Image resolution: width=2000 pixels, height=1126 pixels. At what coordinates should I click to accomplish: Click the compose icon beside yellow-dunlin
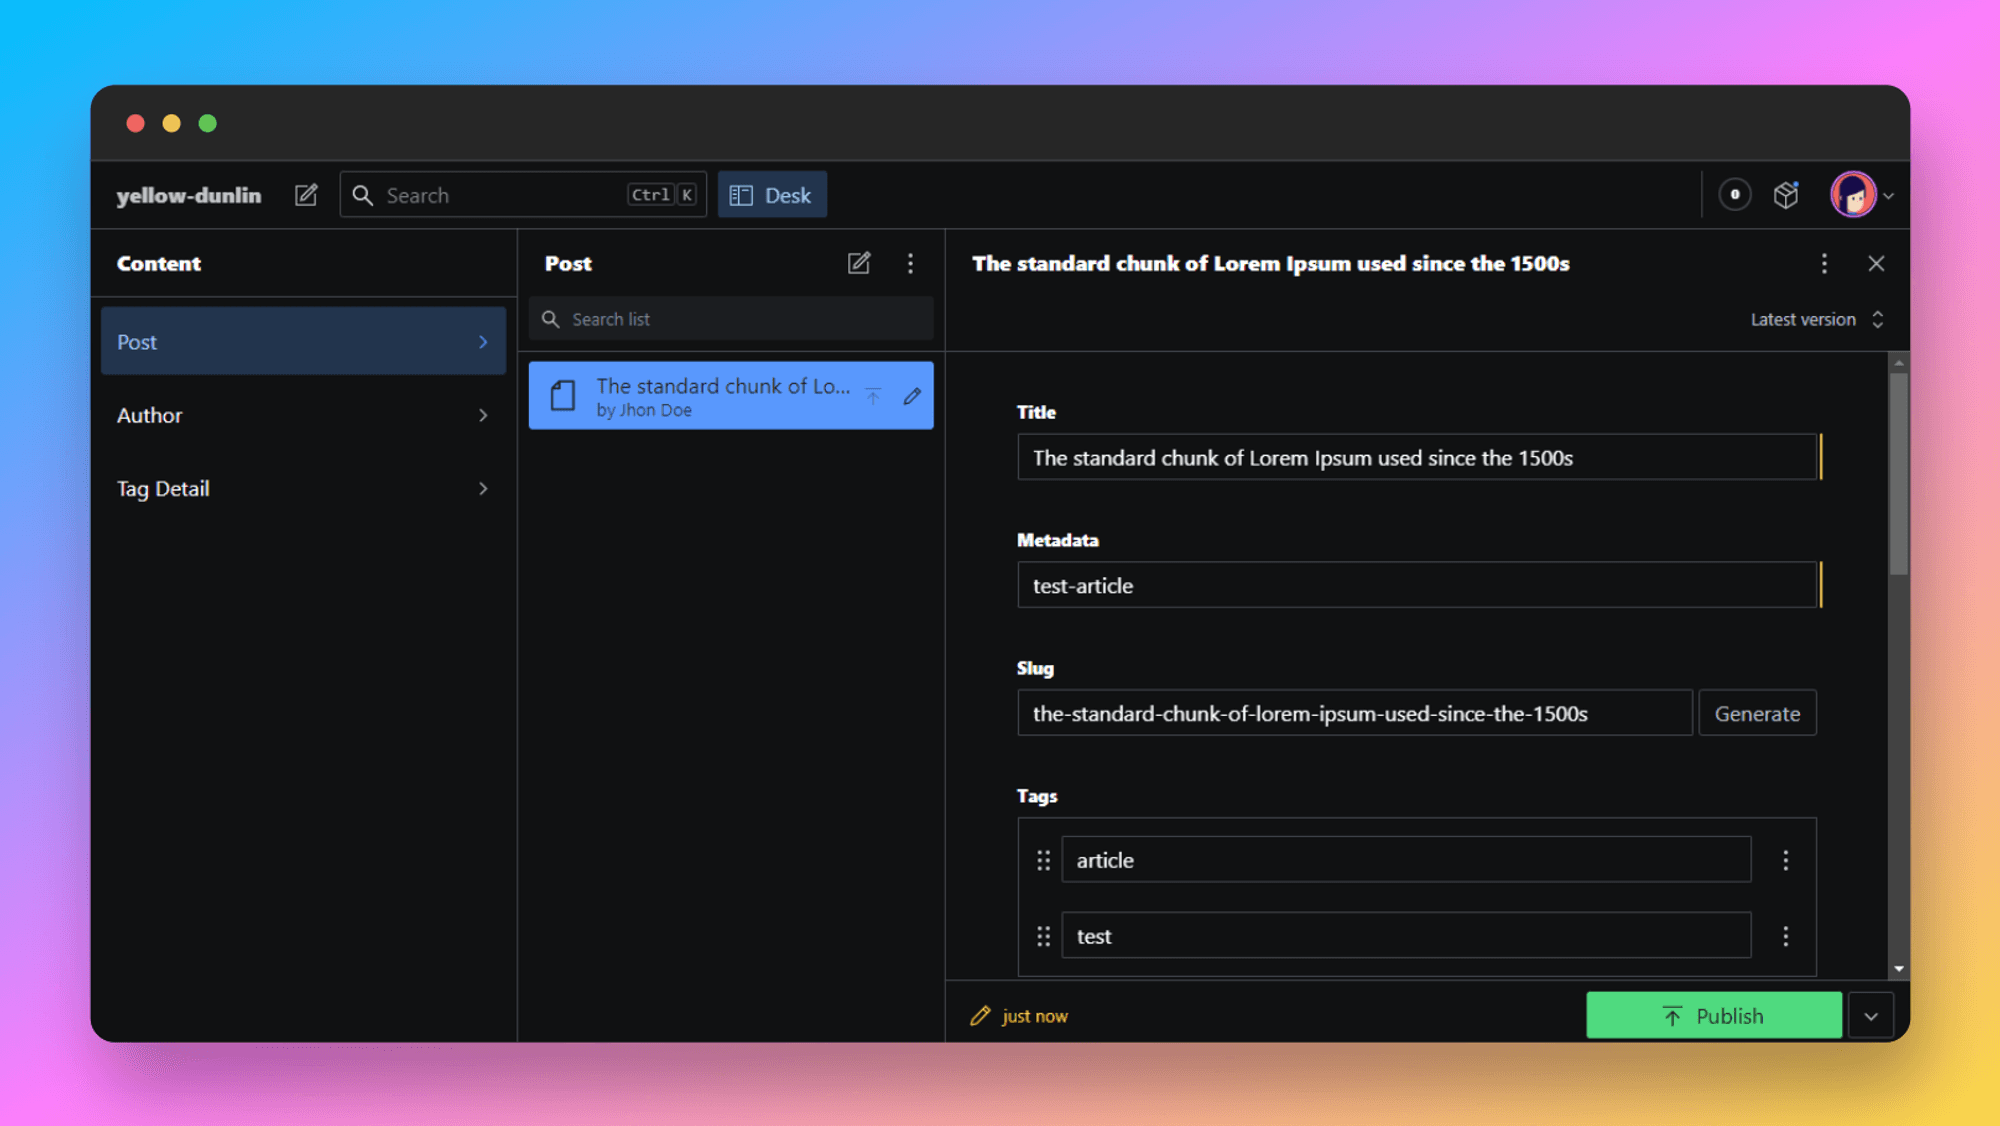point(306,195)
